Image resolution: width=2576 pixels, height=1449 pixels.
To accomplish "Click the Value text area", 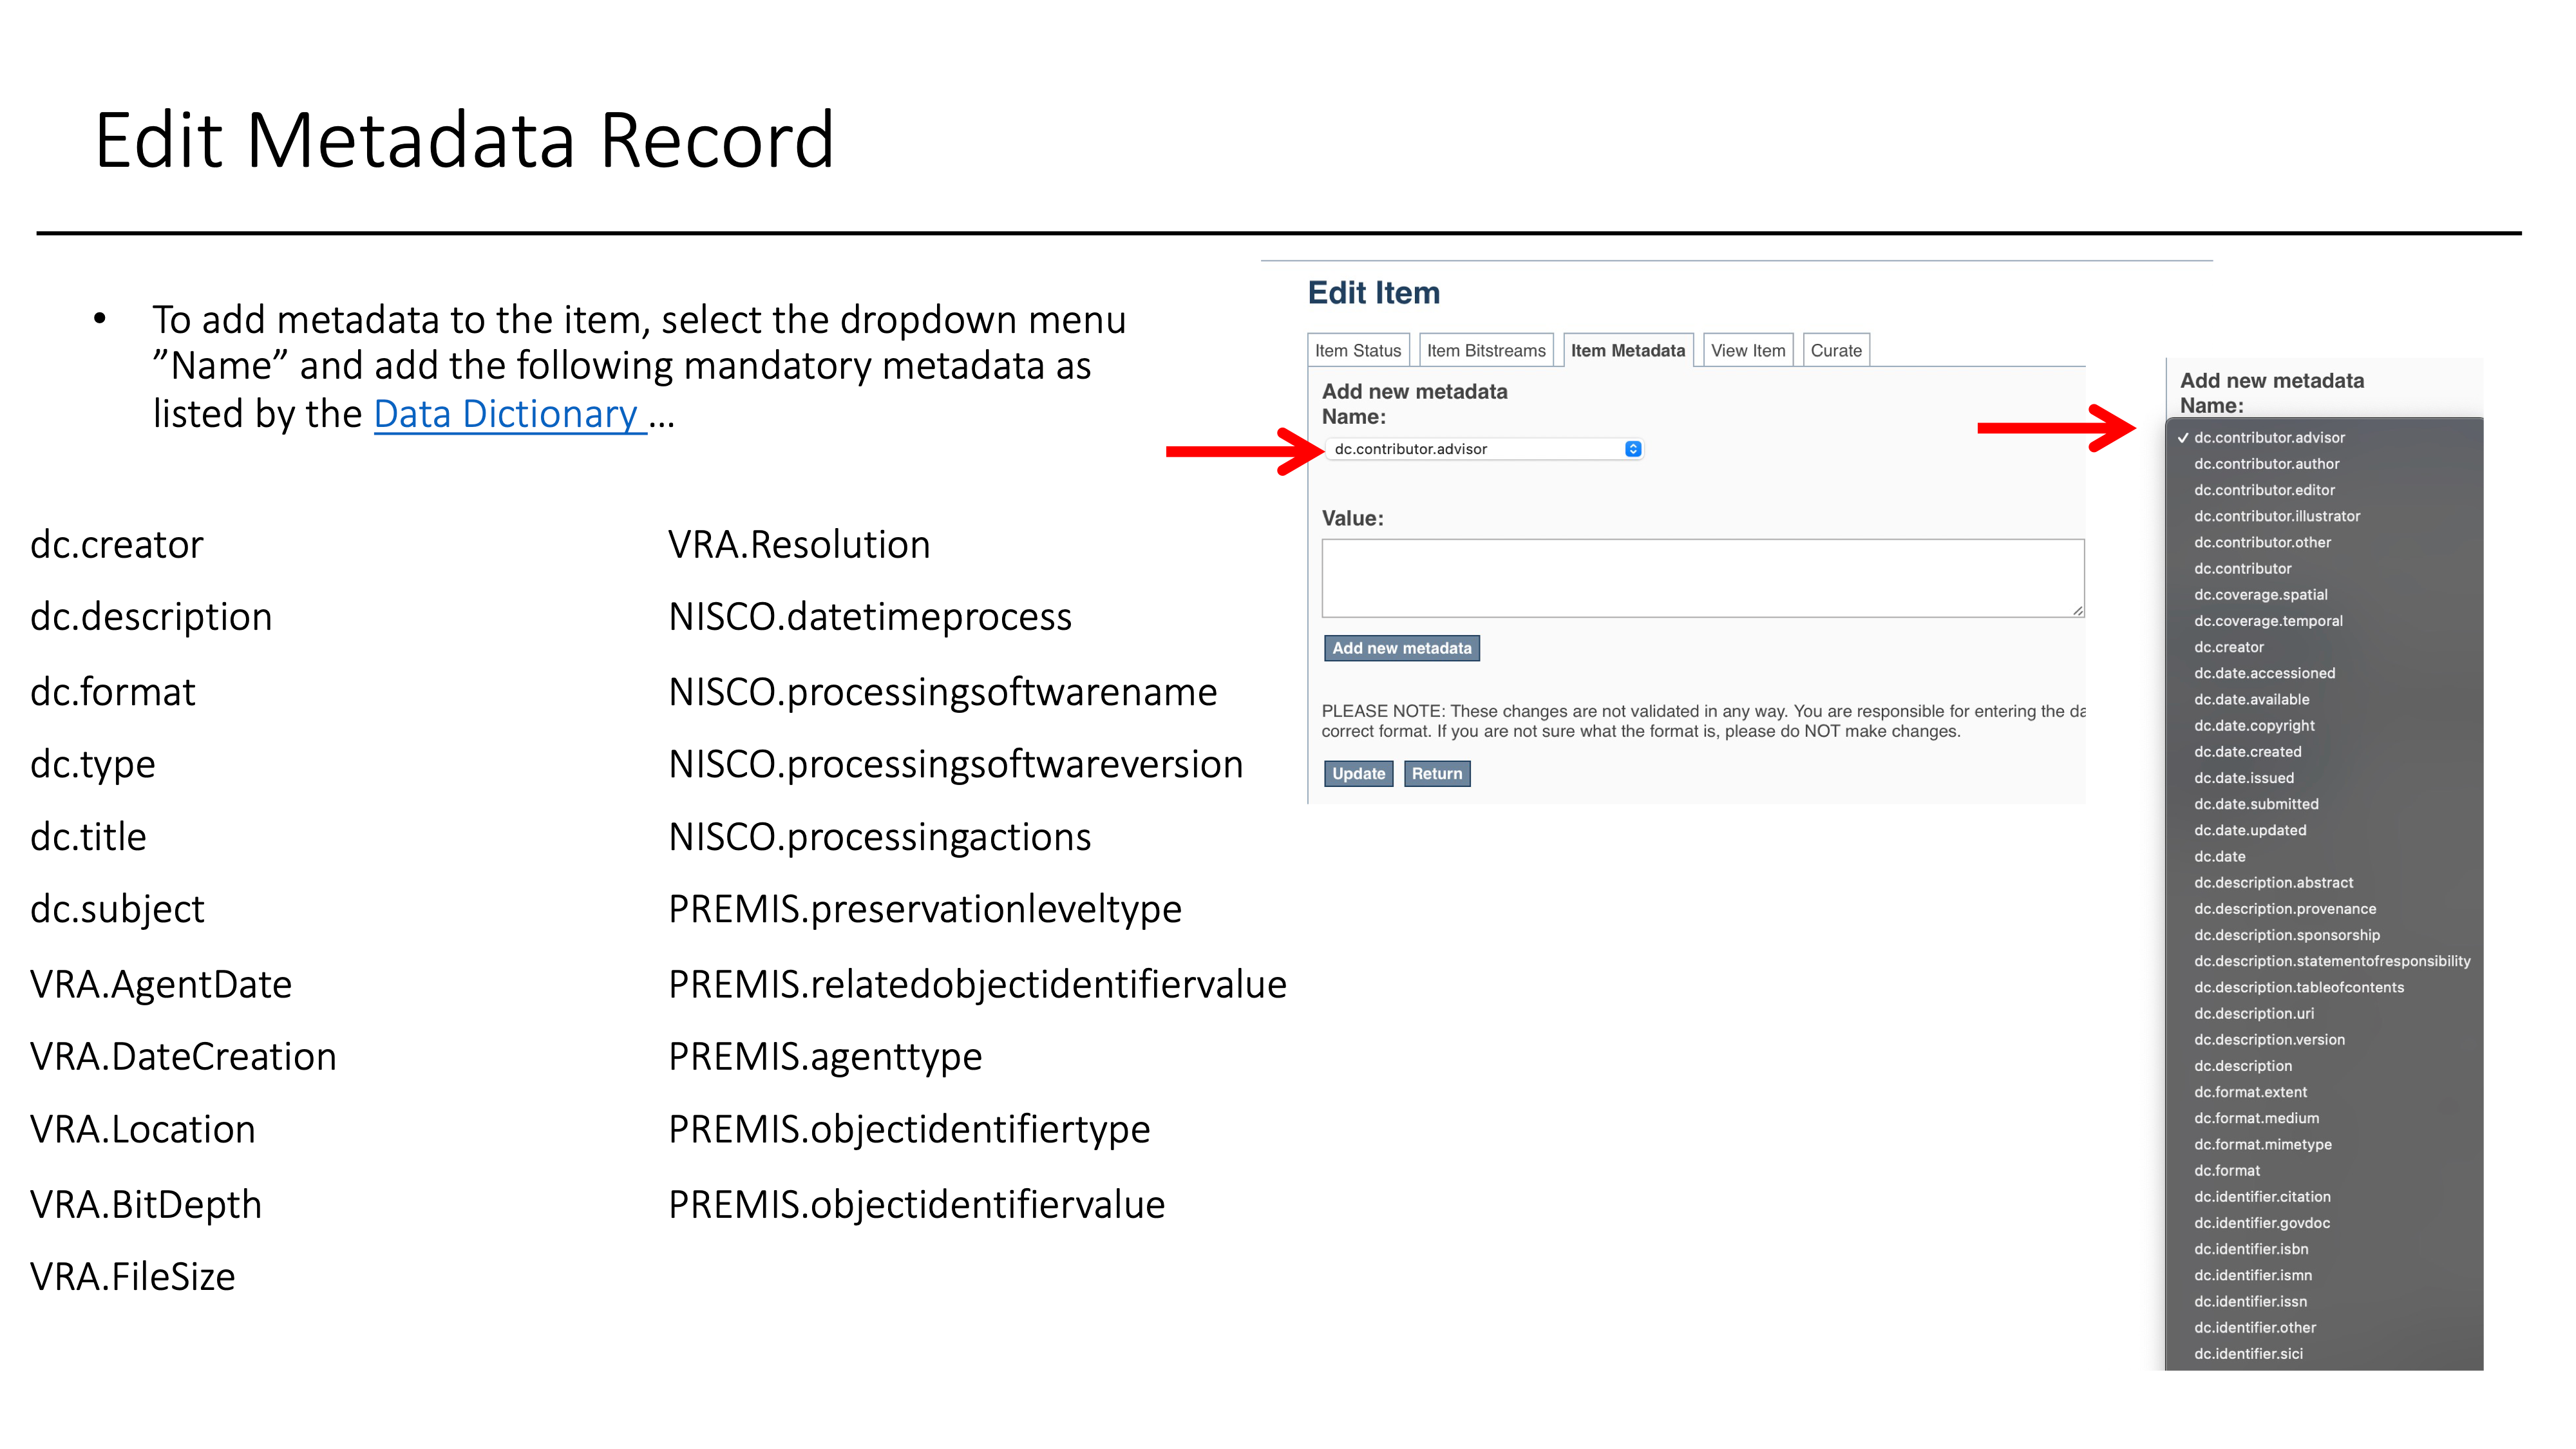I will [1702, 578].
